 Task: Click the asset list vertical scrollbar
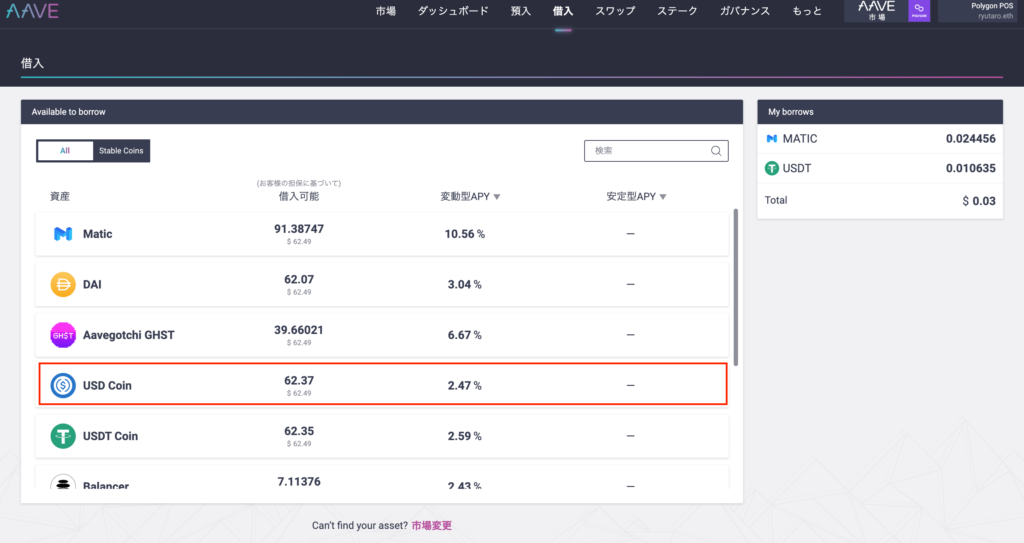[x=735, y=288]
